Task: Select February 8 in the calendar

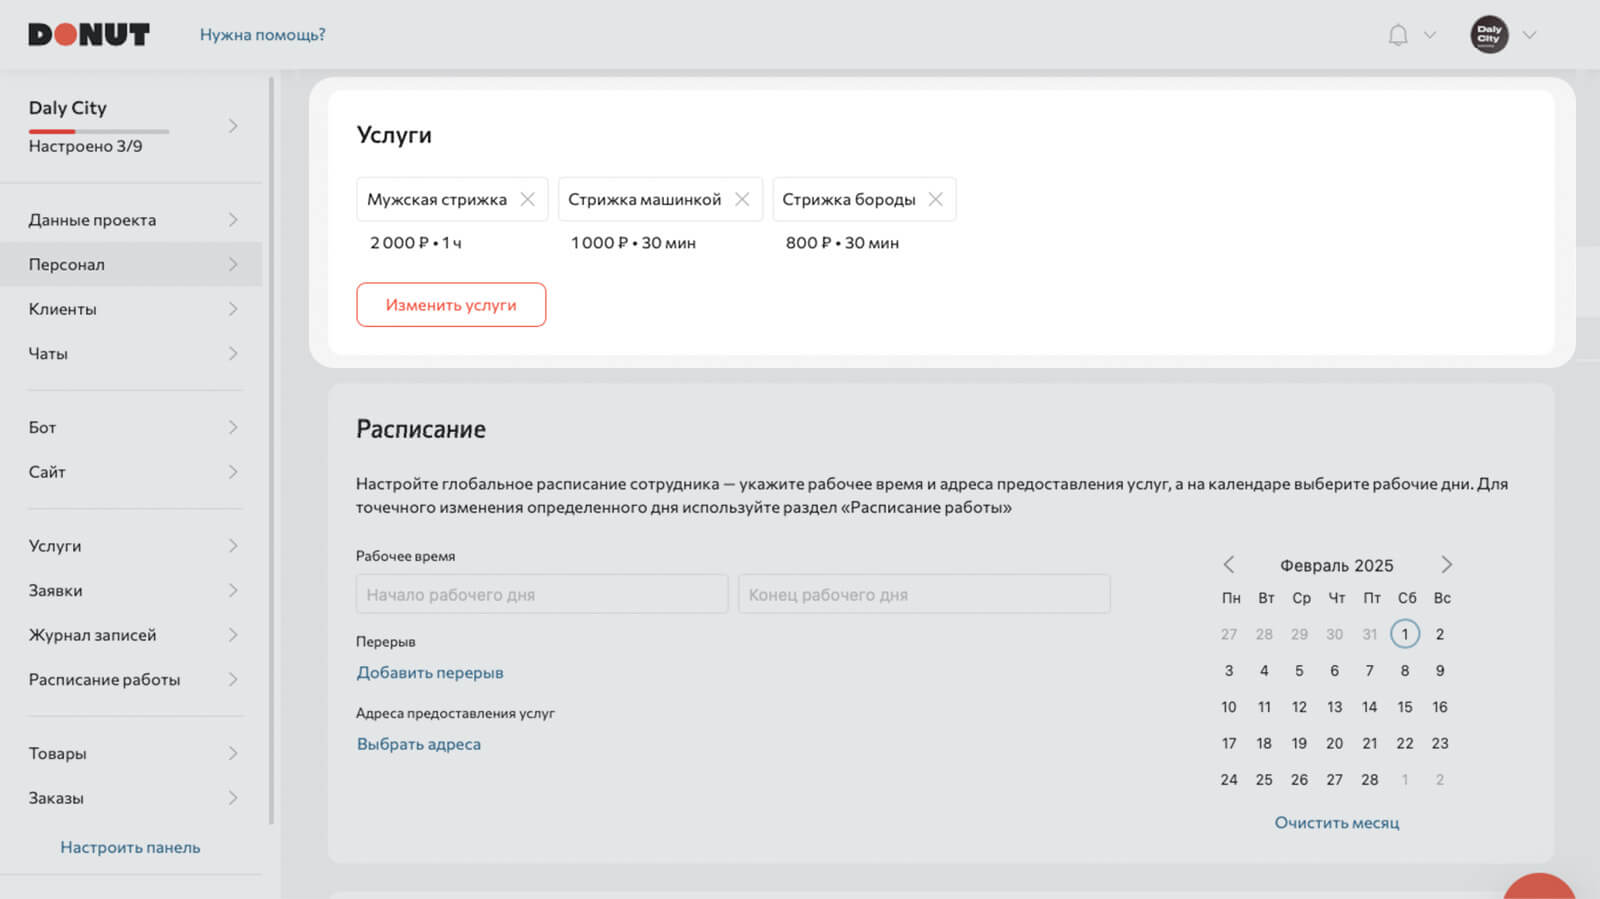Action: coord(1405,671)
